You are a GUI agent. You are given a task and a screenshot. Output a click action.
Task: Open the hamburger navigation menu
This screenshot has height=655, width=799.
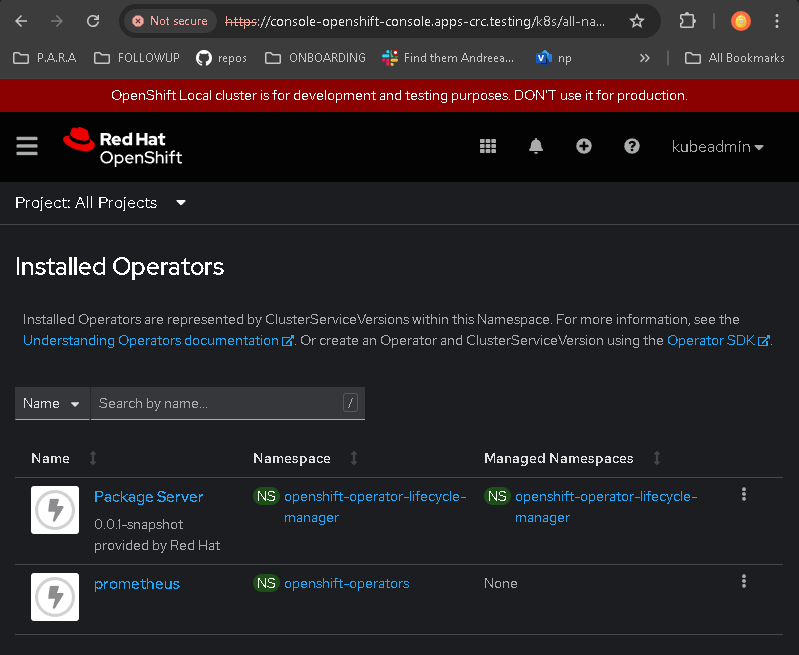pyautogui.click(x=27, y=146)
